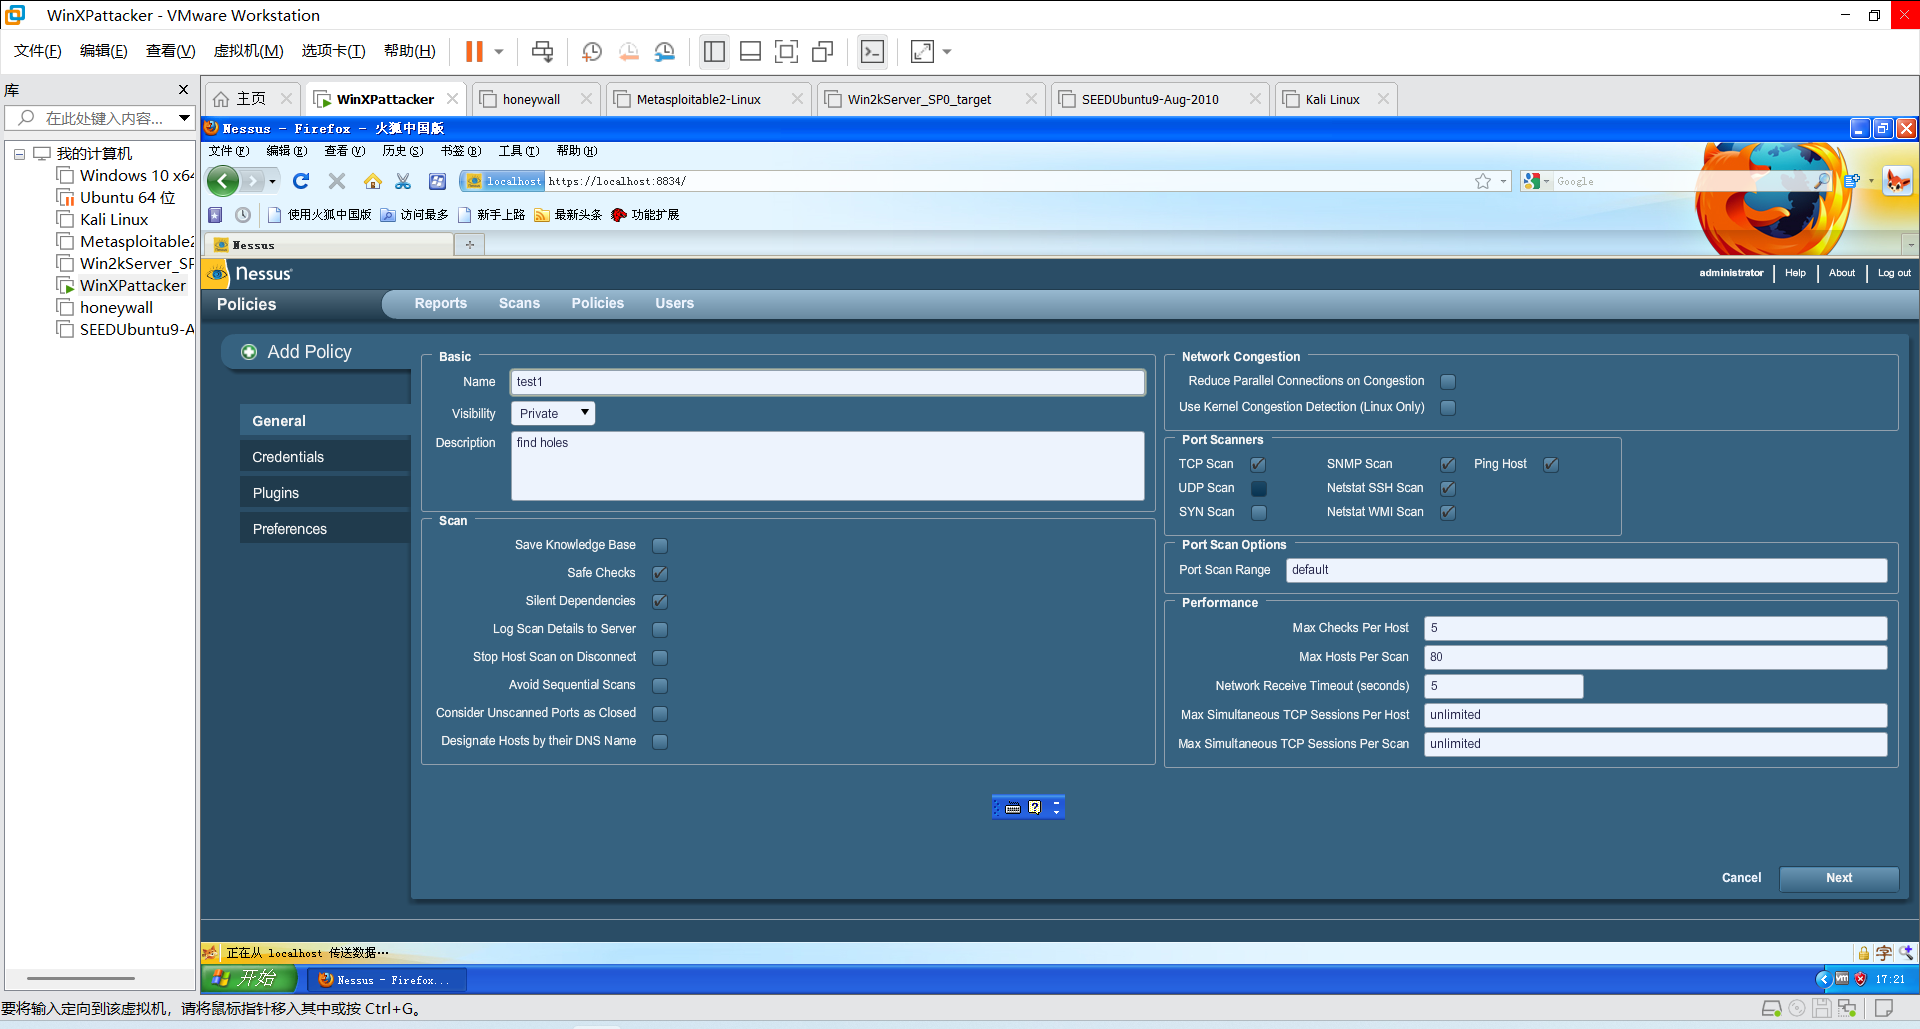This screenshot has width=1920, height=1029.
Task: Open the VMware console view icon
Action: point(872,51)
